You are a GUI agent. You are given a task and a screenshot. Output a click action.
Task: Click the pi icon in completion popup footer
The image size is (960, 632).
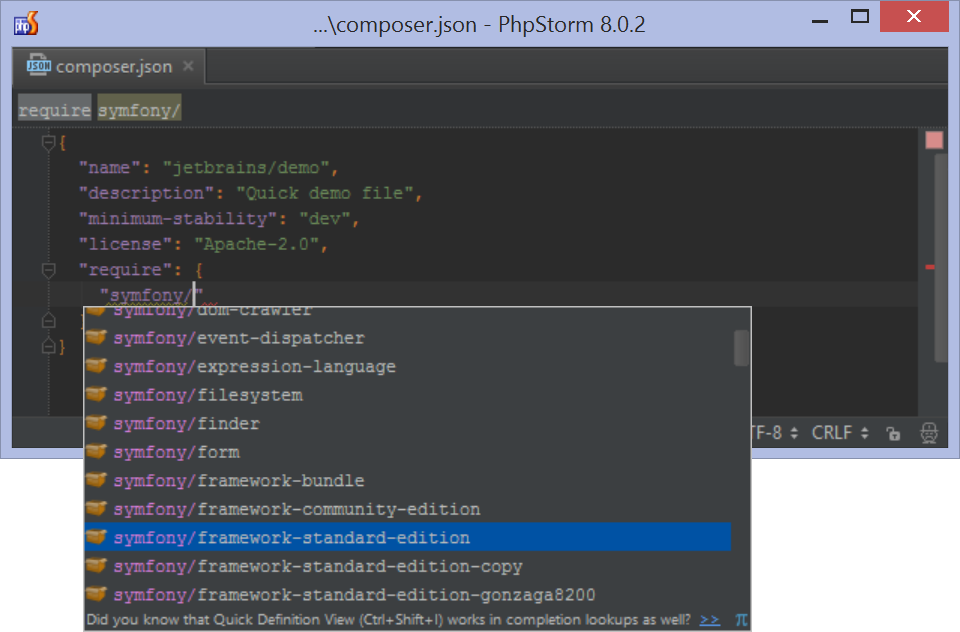point(741,620)
